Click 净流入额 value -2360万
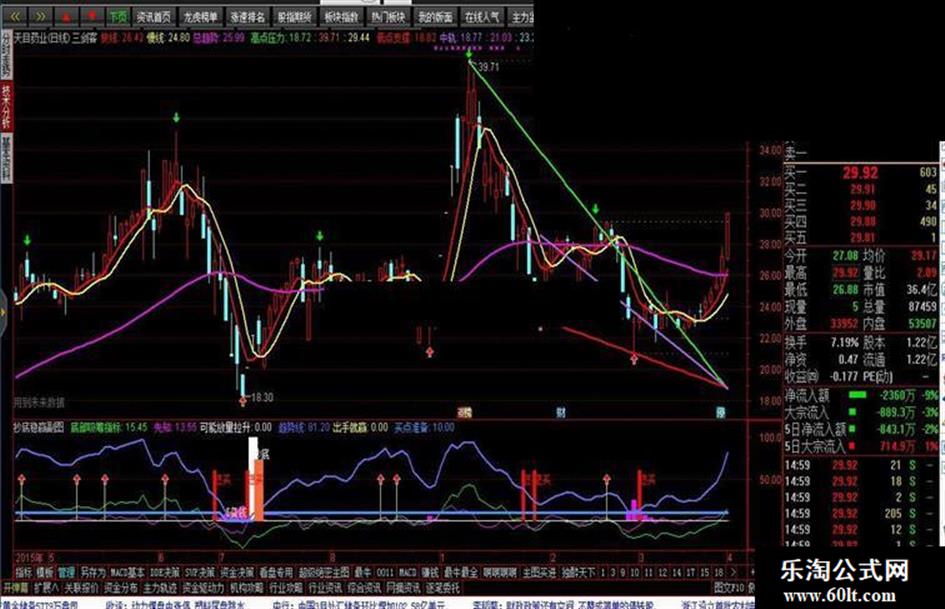This screenshot has width=945, height=609. pos(897,396)
